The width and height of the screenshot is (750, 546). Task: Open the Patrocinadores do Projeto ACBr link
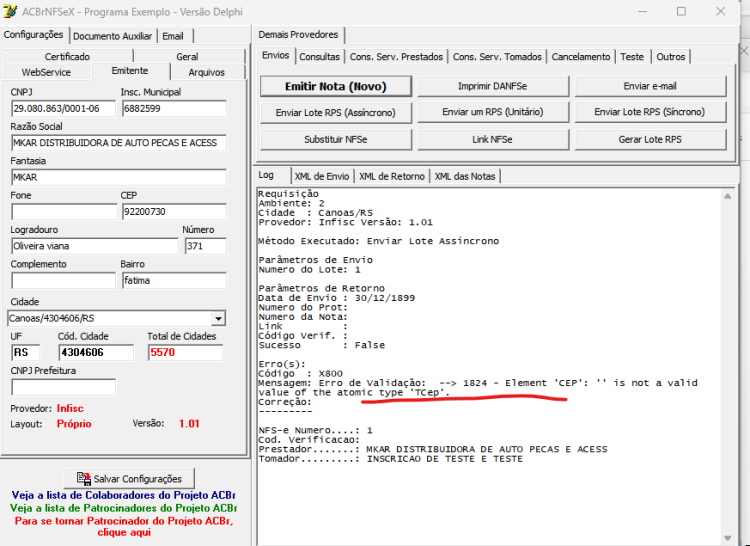(123, 508)
